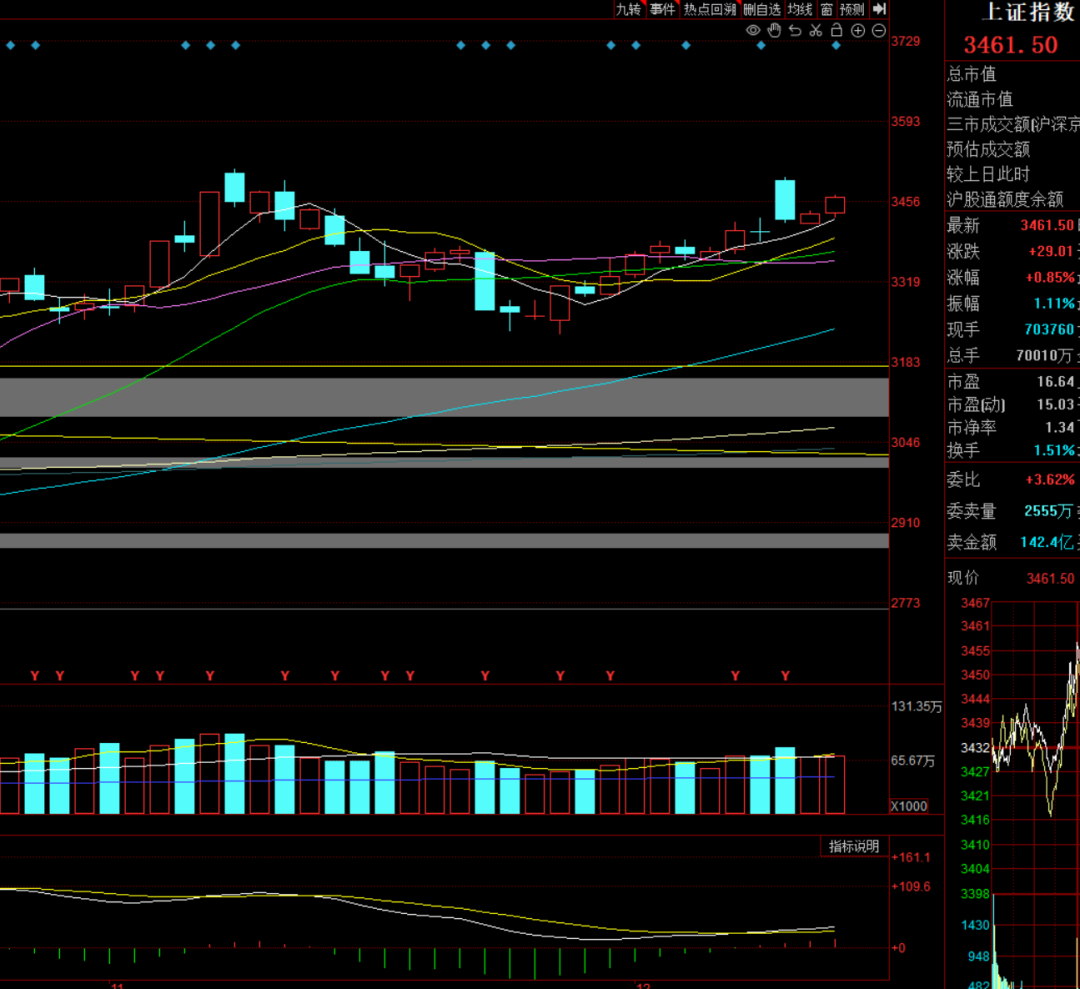Click the latest red candlestick
The image size is (1080, 989).
835,205
